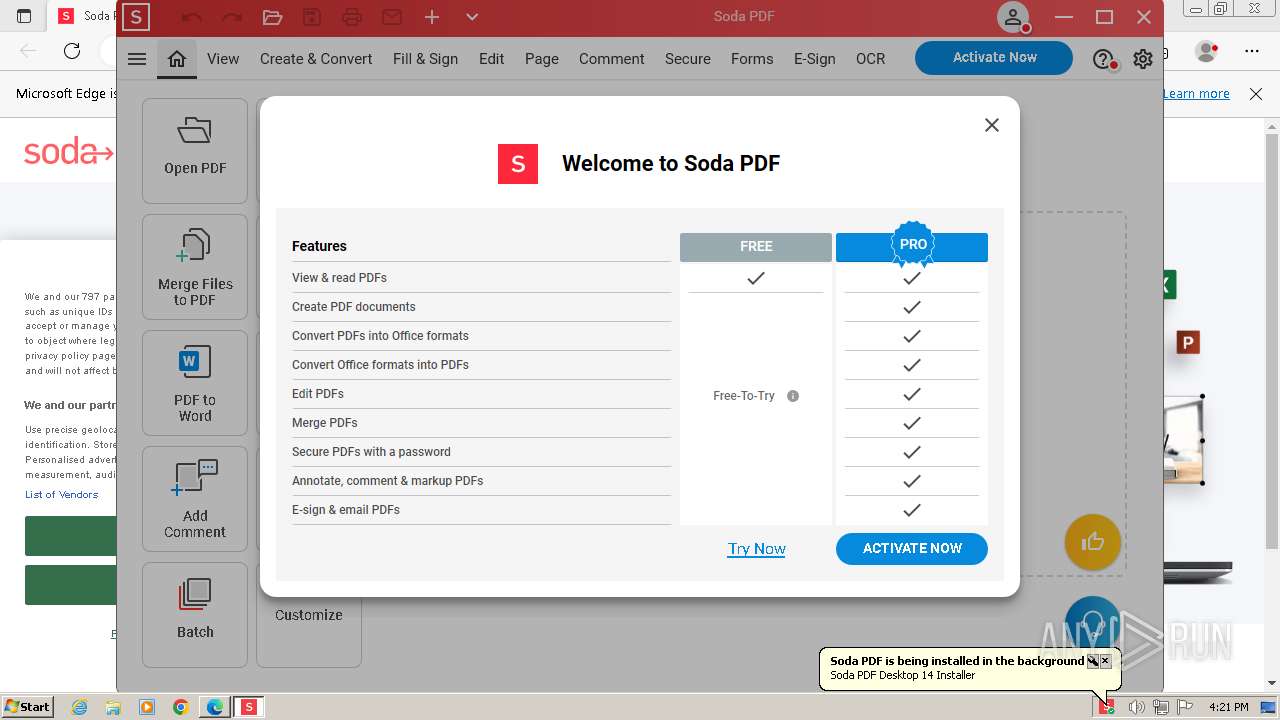Image resolution: width=1280 pixels, height=720 pixels.
Task: Click the soda logo on the web page
Action: click(x=68, y=153)
